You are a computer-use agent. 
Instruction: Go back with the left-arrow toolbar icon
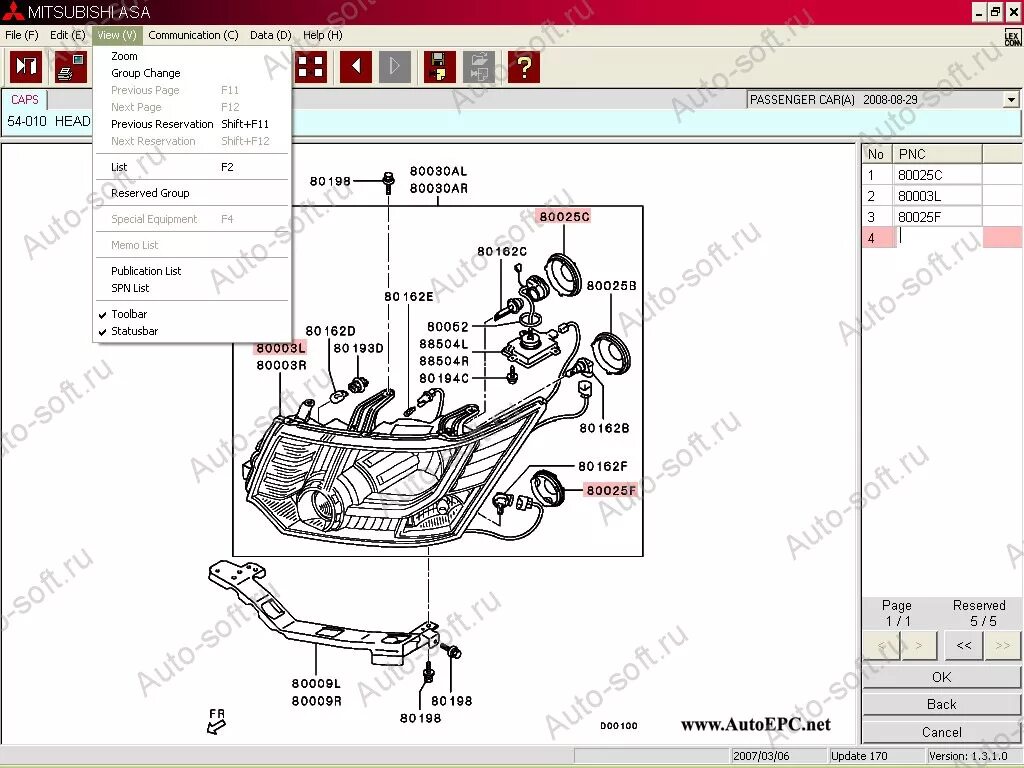356,67
